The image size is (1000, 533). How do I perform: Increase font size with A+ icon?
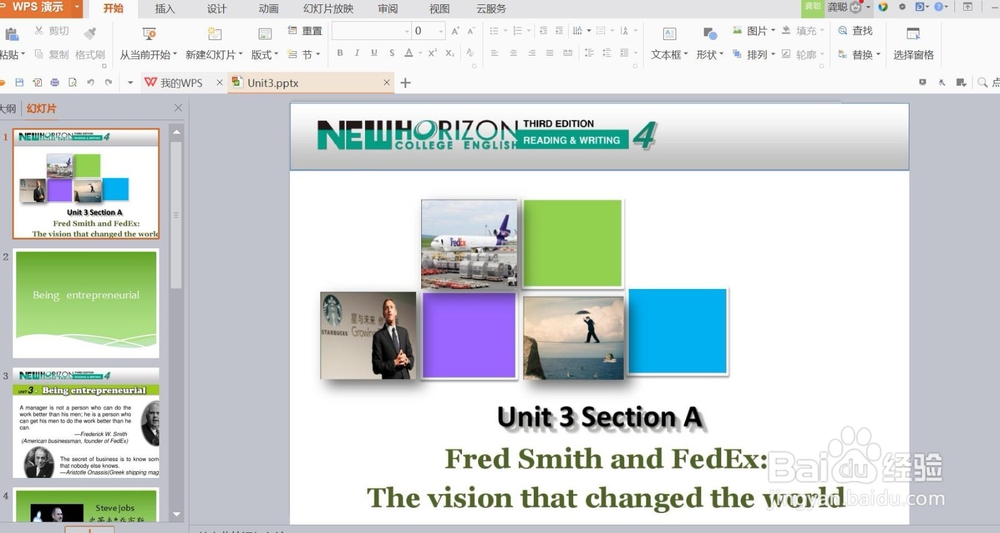(x=455, y=31)
